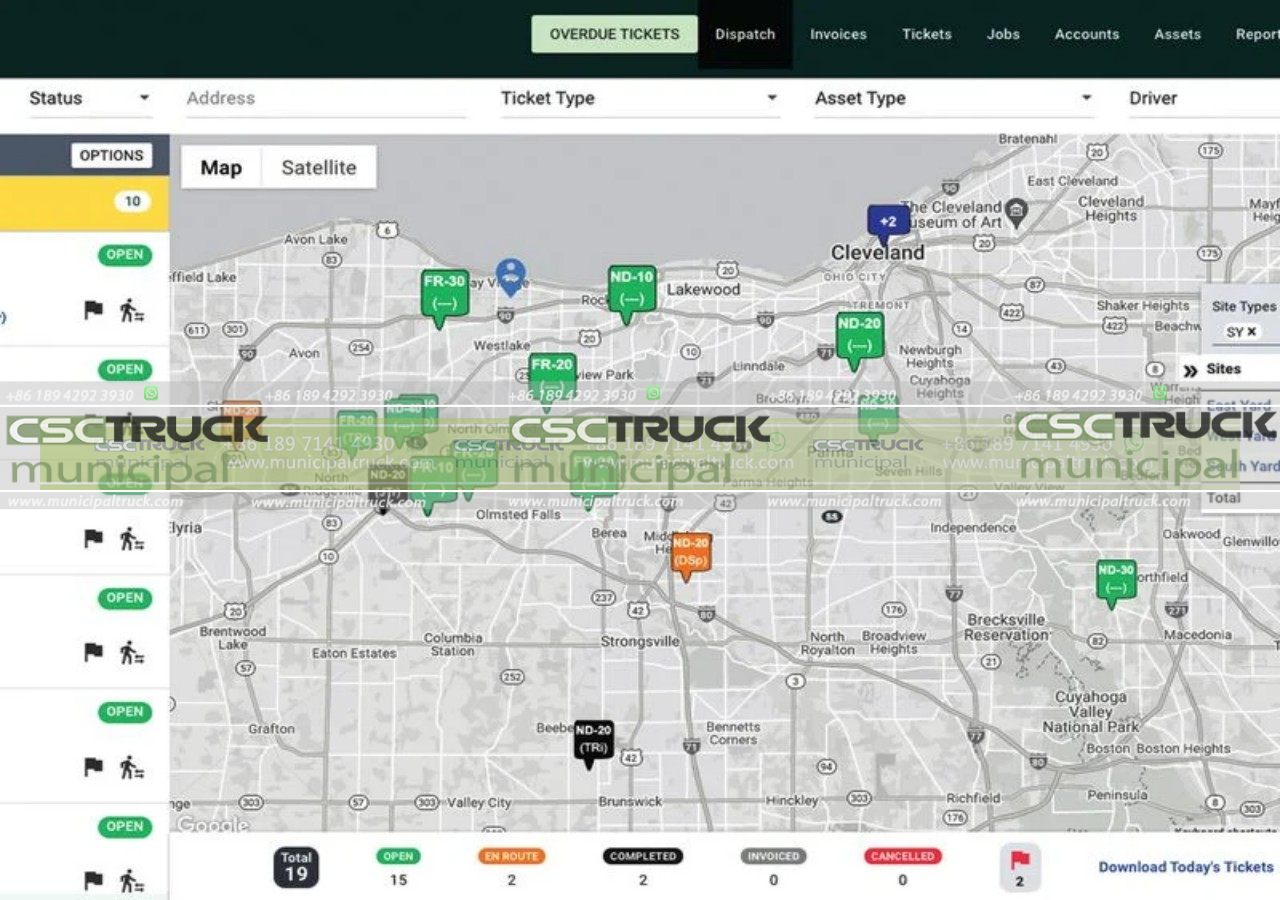1280x900 pixels.
Task: Toggle the CANCELLED status filter pill
Action: click(902, 856)
